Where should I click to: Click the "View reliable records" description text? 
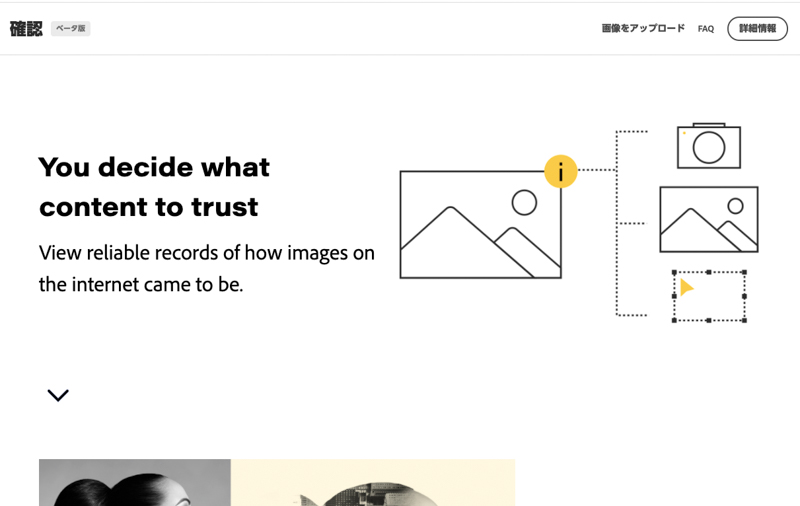point(206,268)
